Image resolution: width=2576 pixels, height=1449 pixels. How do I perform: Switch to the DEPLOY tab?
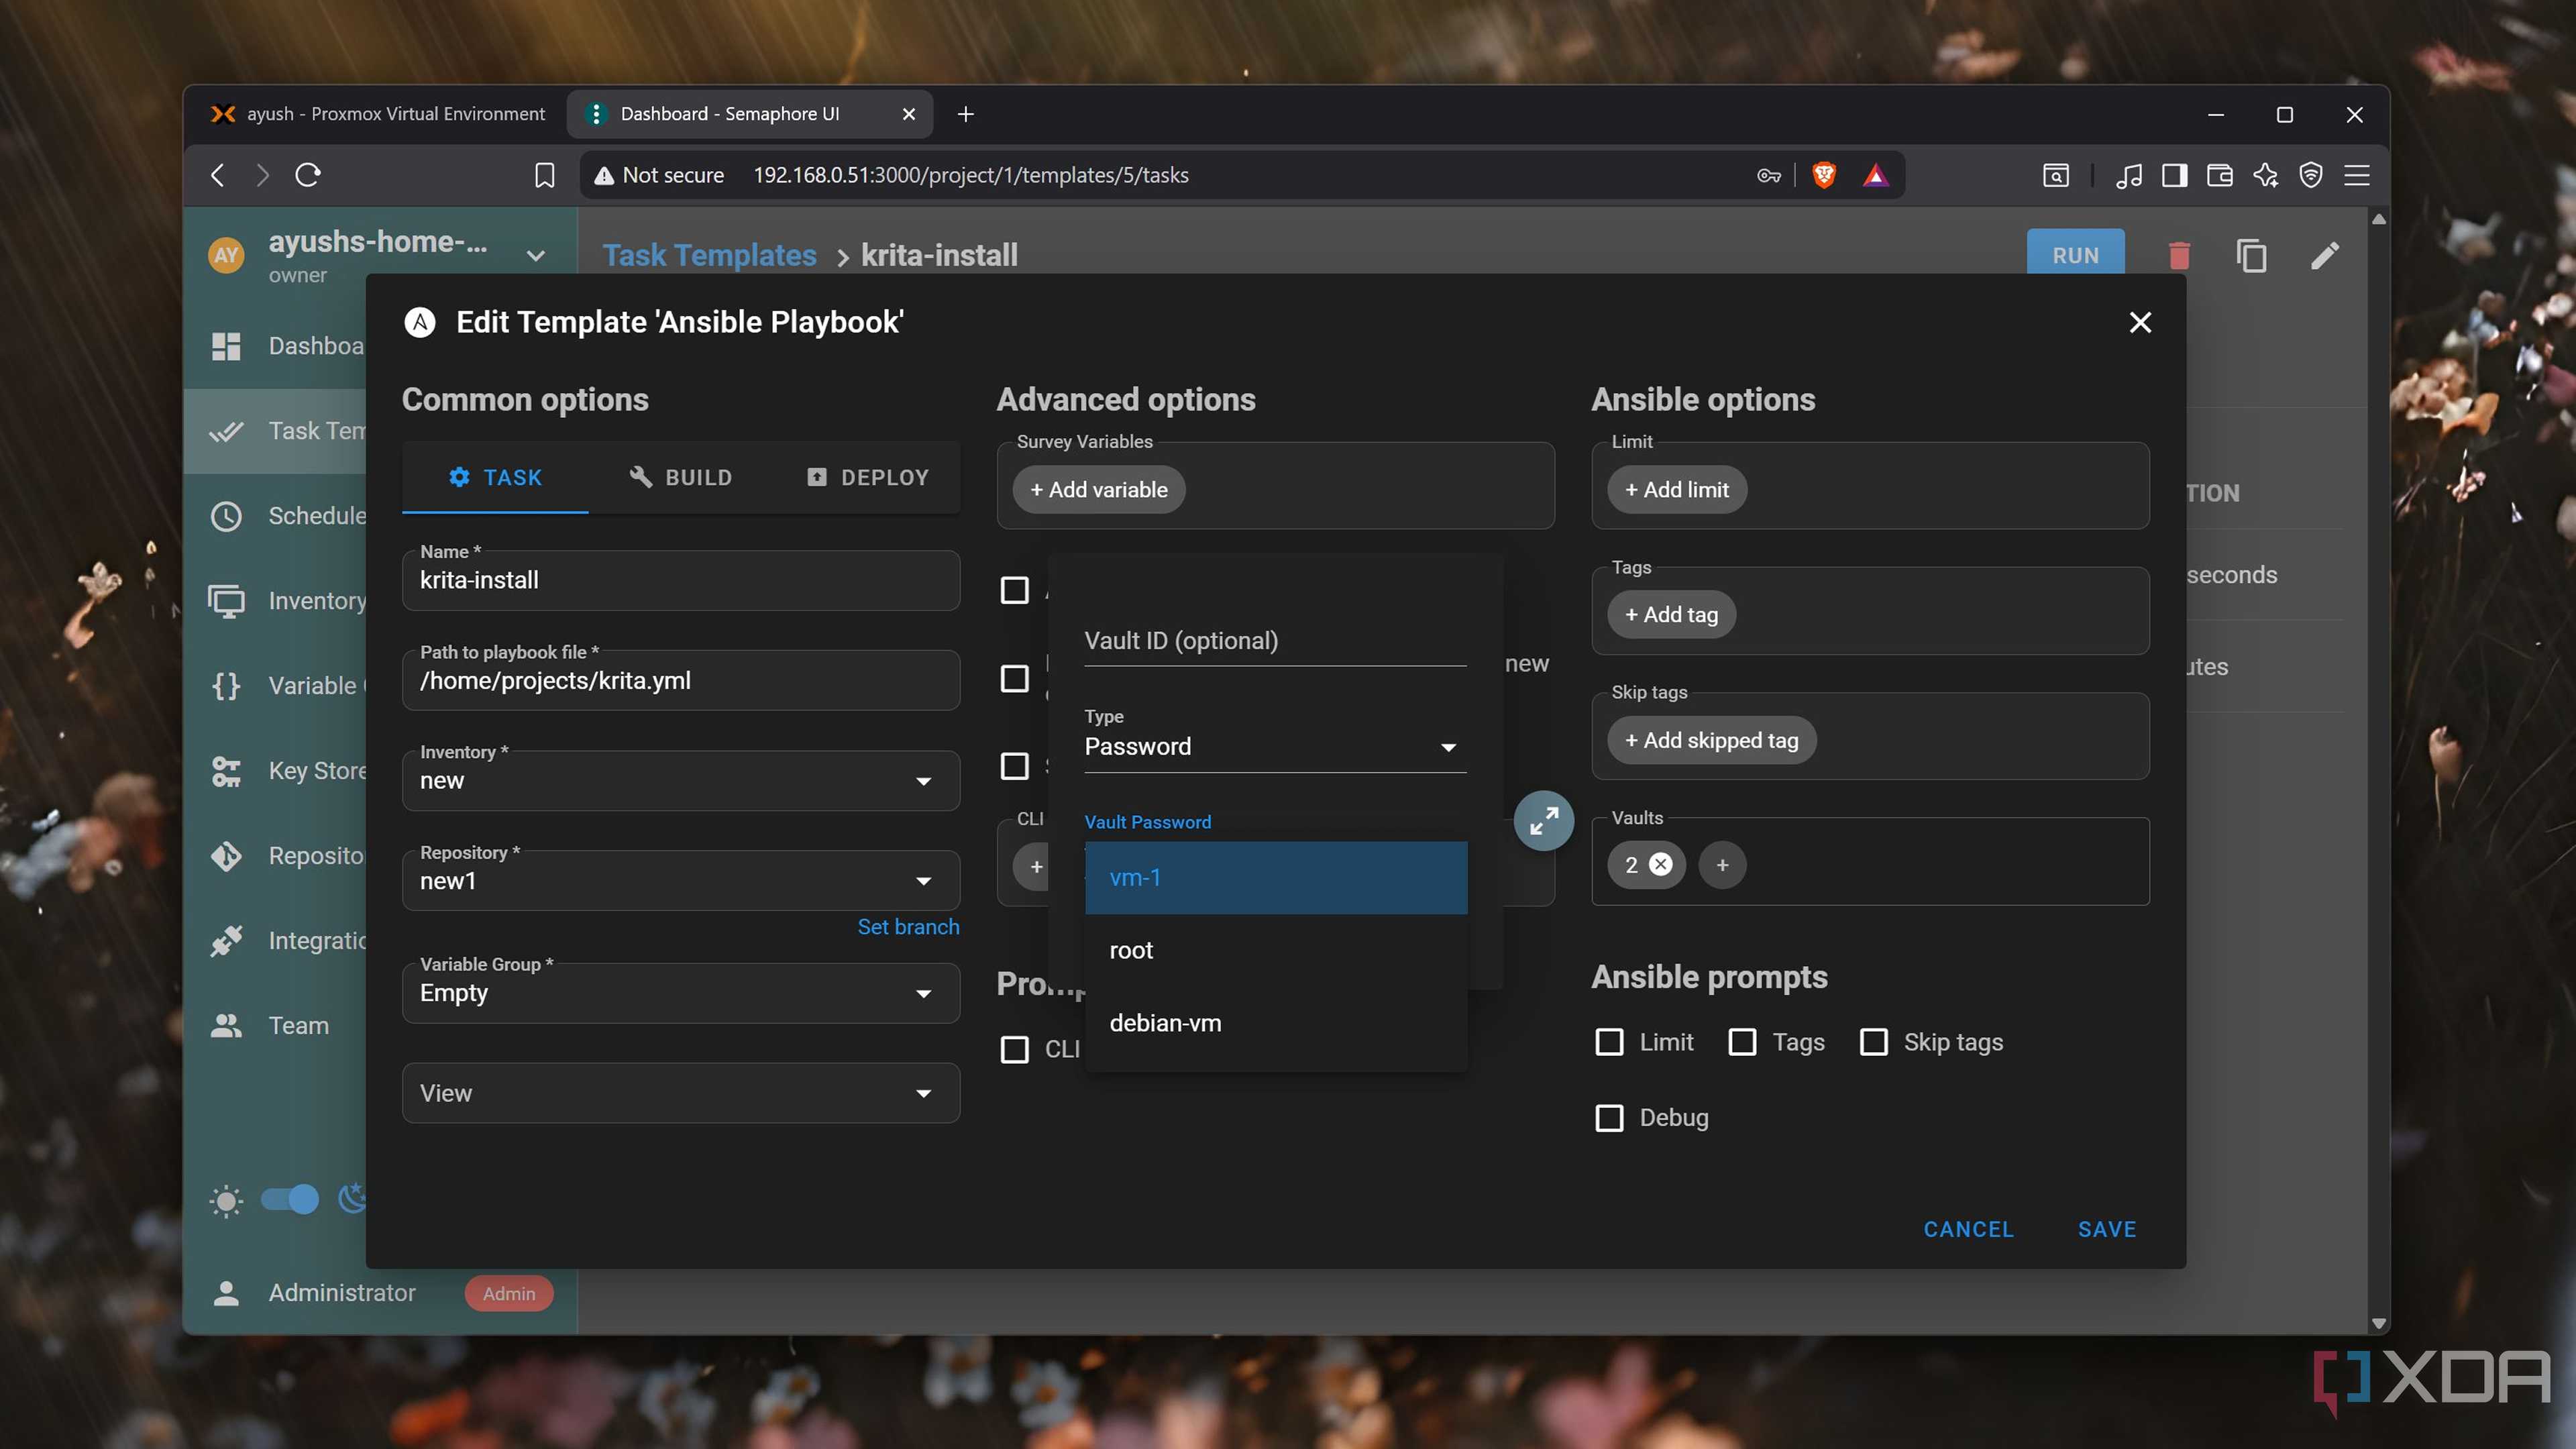(867, 478)
